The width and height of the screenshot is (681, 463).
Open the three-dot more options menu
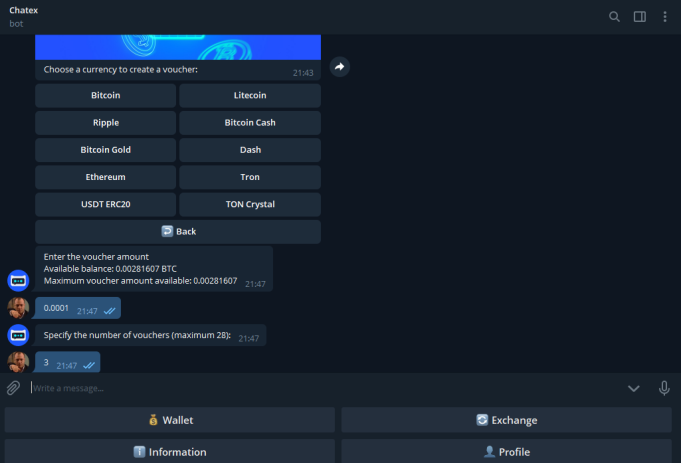click(665, 17)
